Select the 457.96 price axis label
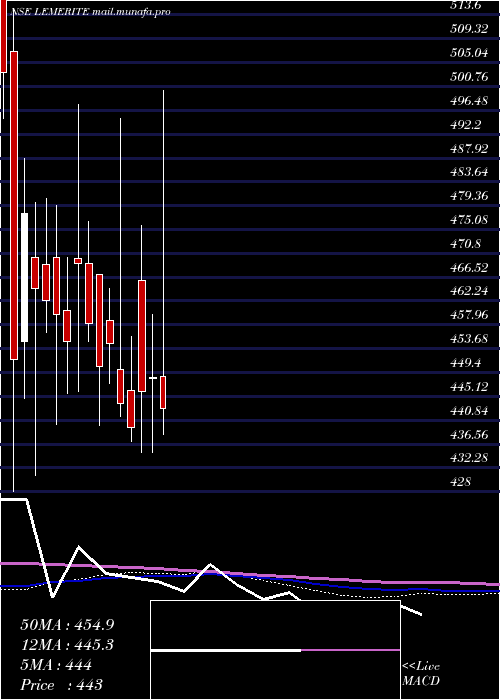The width and height of the screenshot is (500, 700). 469,315
